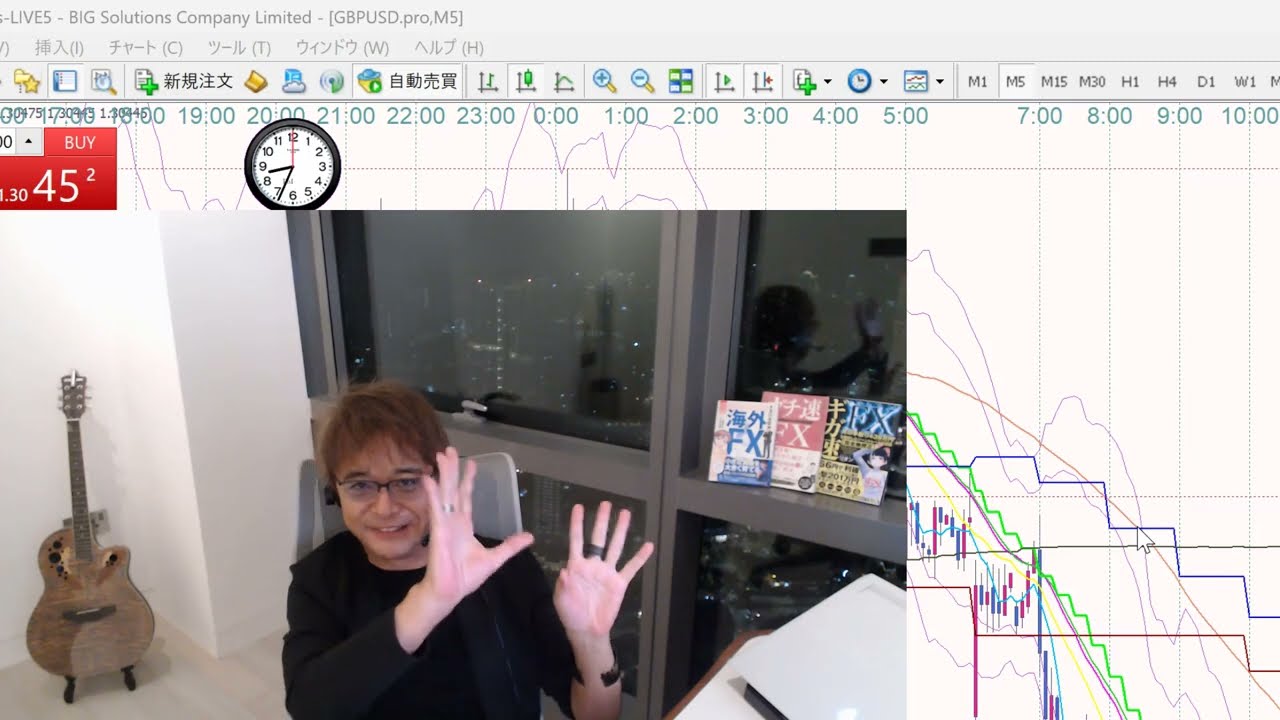Click the Zoom In magnifier icon
The height and width of the screenshot is (720, 1280).
[x=604, y=81]
